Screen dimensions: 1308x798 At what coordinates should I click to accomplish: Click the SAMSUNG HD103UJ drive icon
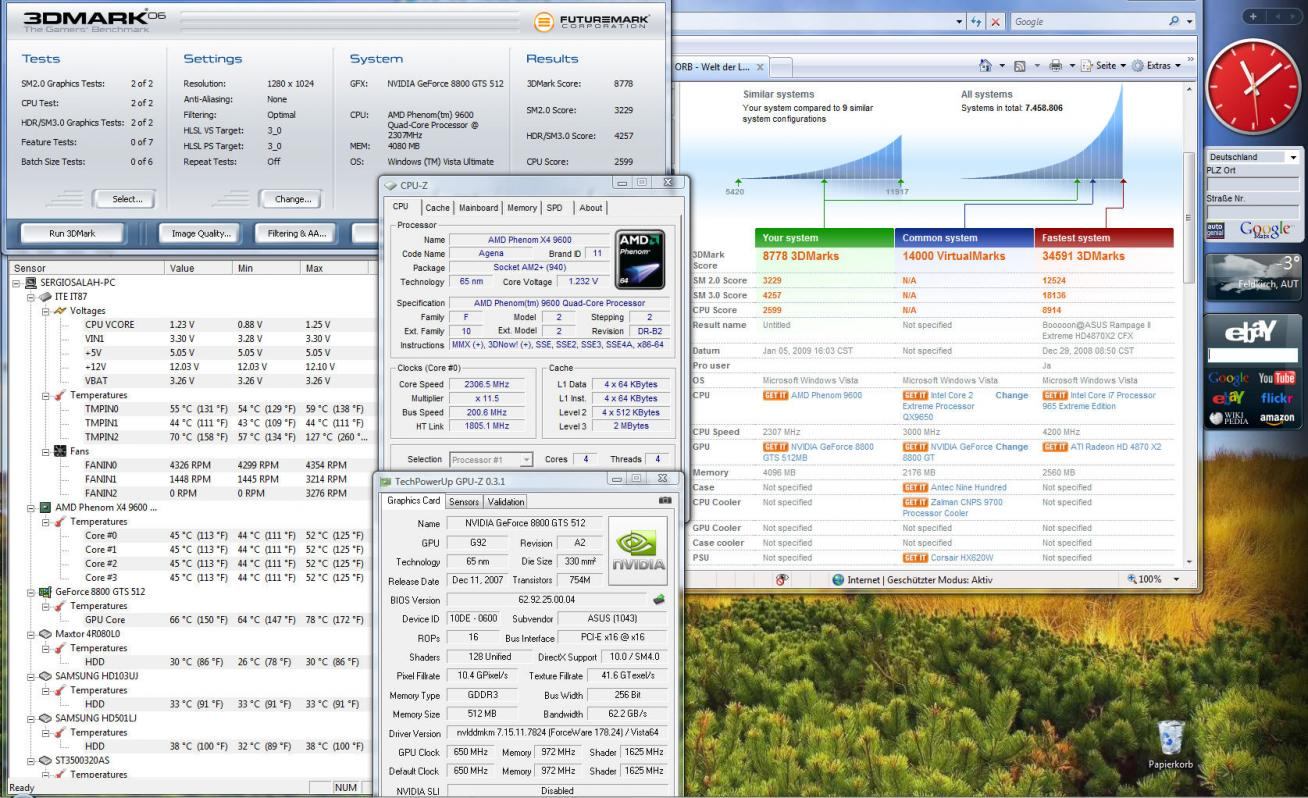point(43,676)
